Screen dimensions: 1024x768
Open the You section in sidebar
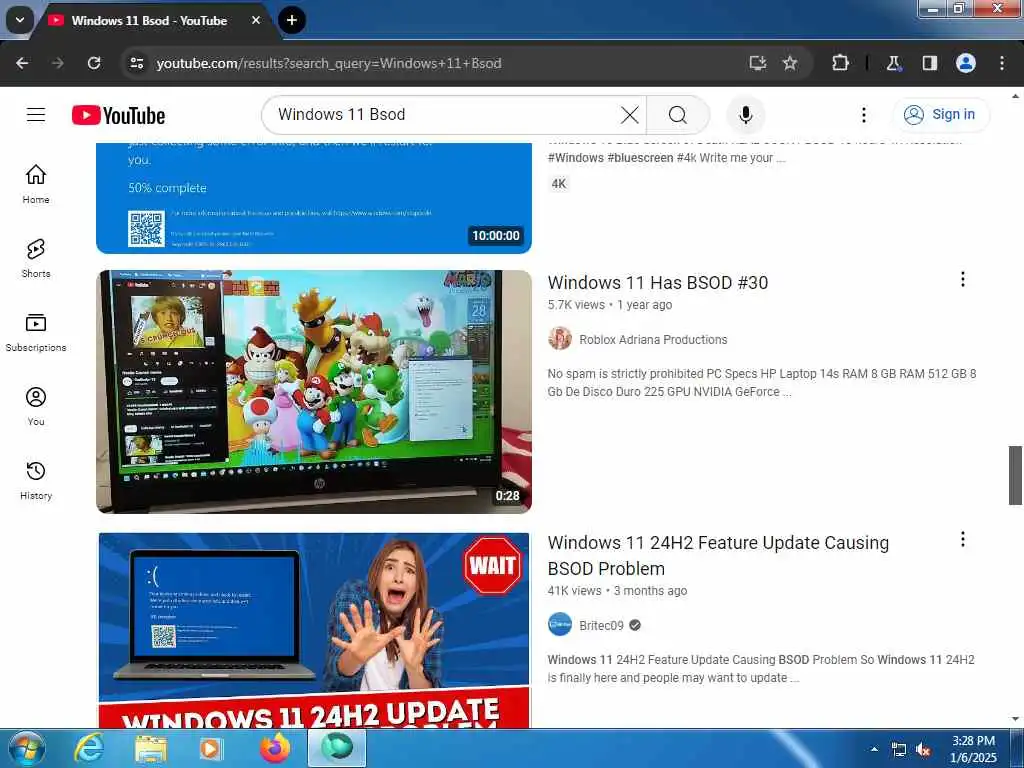click(x=36, y=406)
